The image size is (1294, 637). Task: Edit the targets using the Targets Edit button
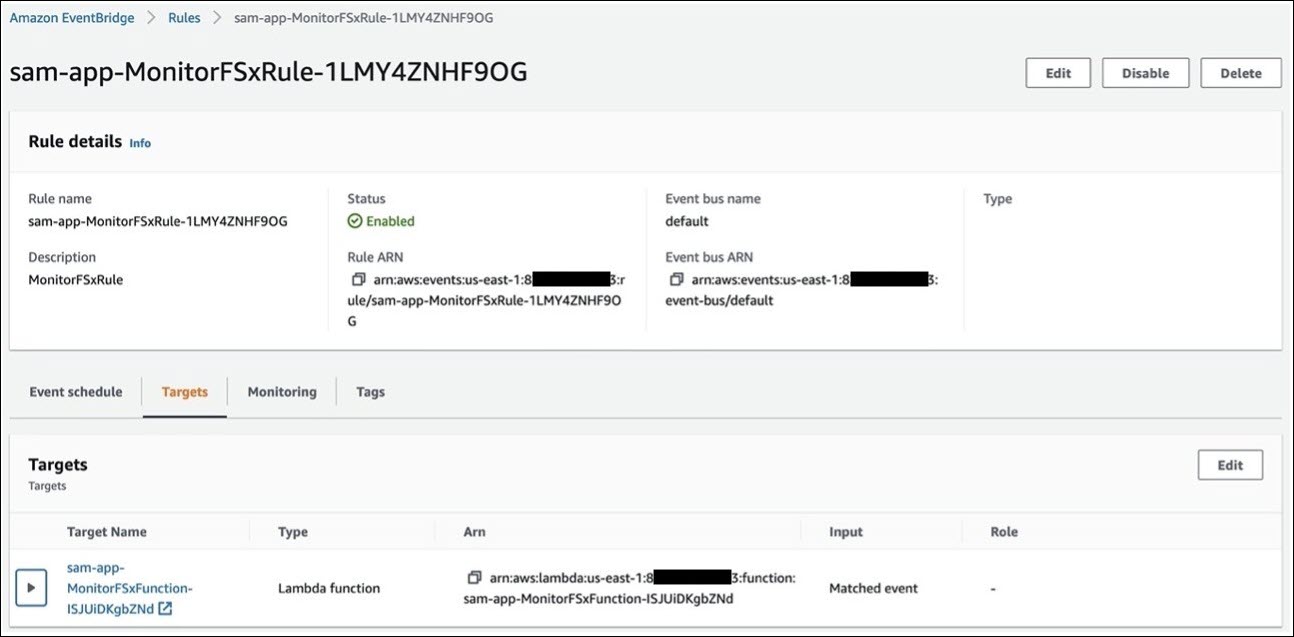1230,465
